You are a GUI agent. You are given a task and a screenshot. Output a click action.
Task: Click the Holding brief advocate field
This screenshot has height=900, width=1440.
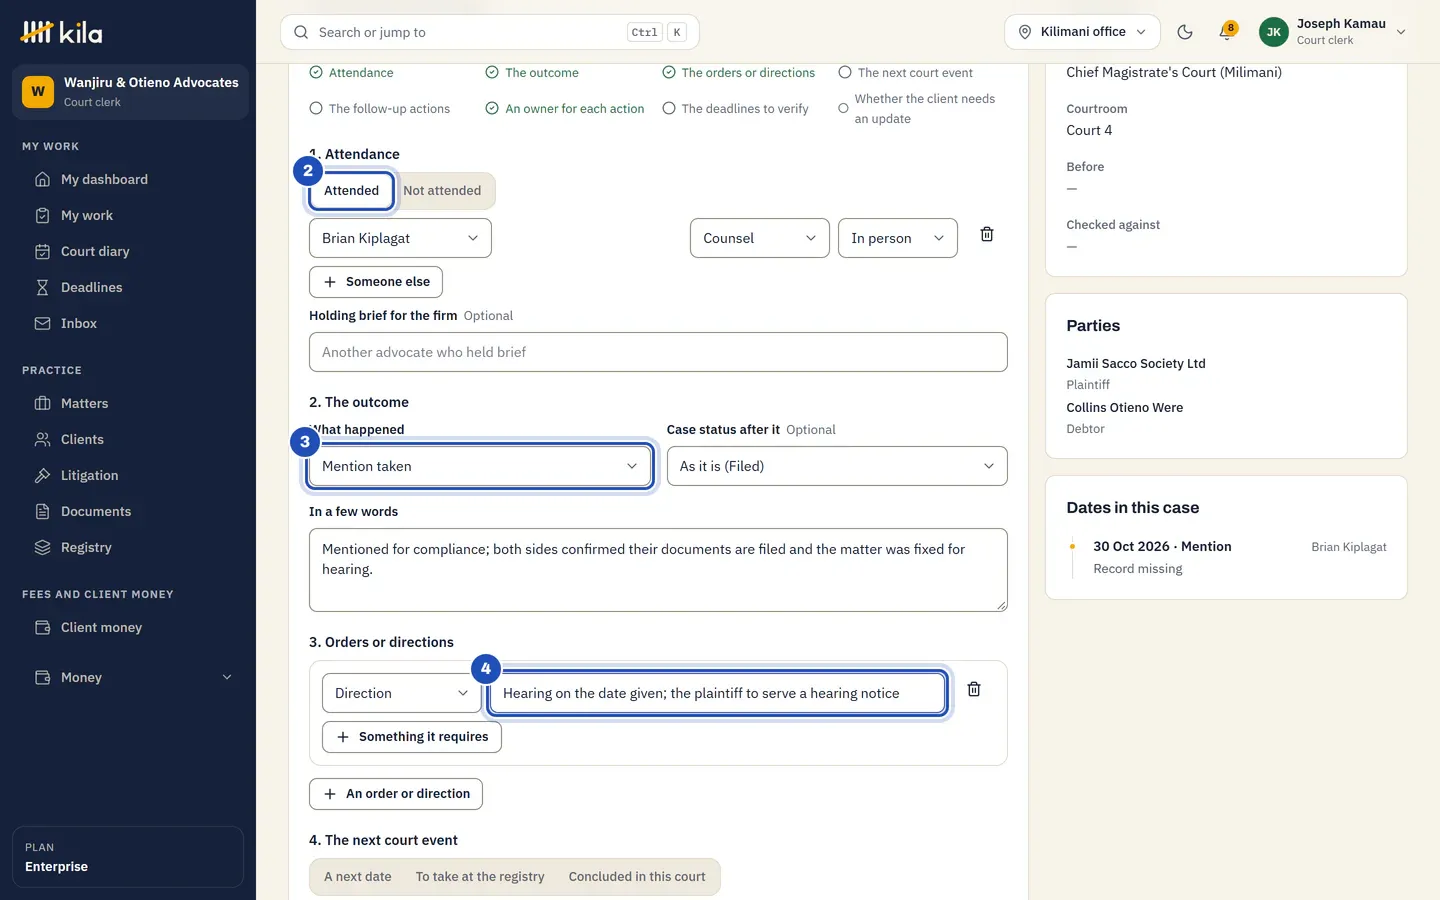[x=658, y=352]
